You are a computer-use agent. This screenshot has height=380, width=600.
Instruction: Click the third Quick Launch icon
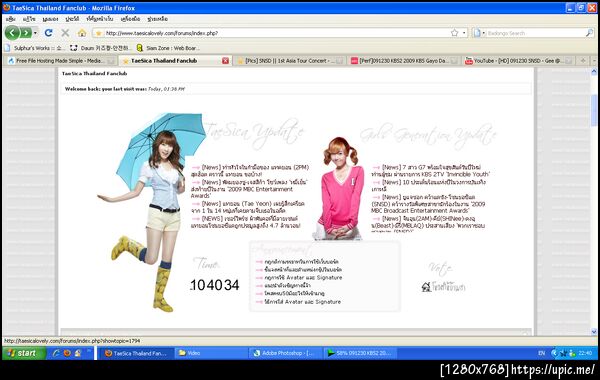(x=78, y=353)
